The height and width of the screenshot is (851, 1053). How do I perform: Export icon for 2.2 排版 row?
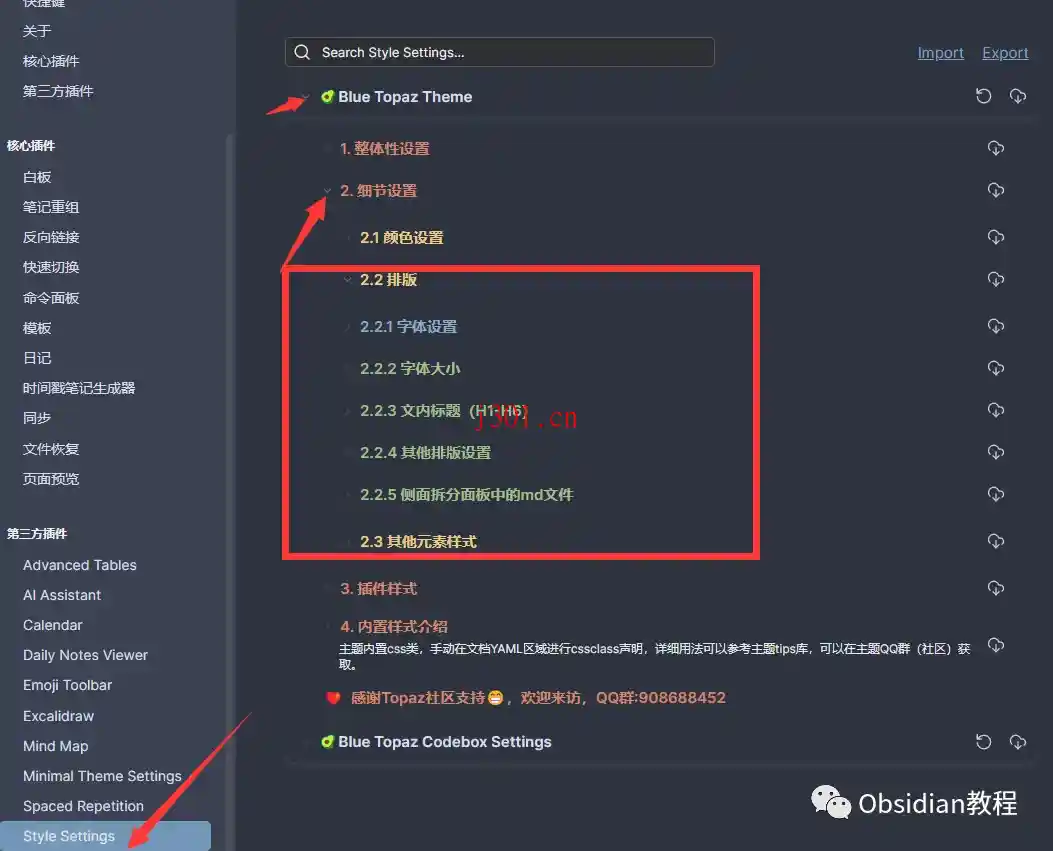(x=995, y=279)
